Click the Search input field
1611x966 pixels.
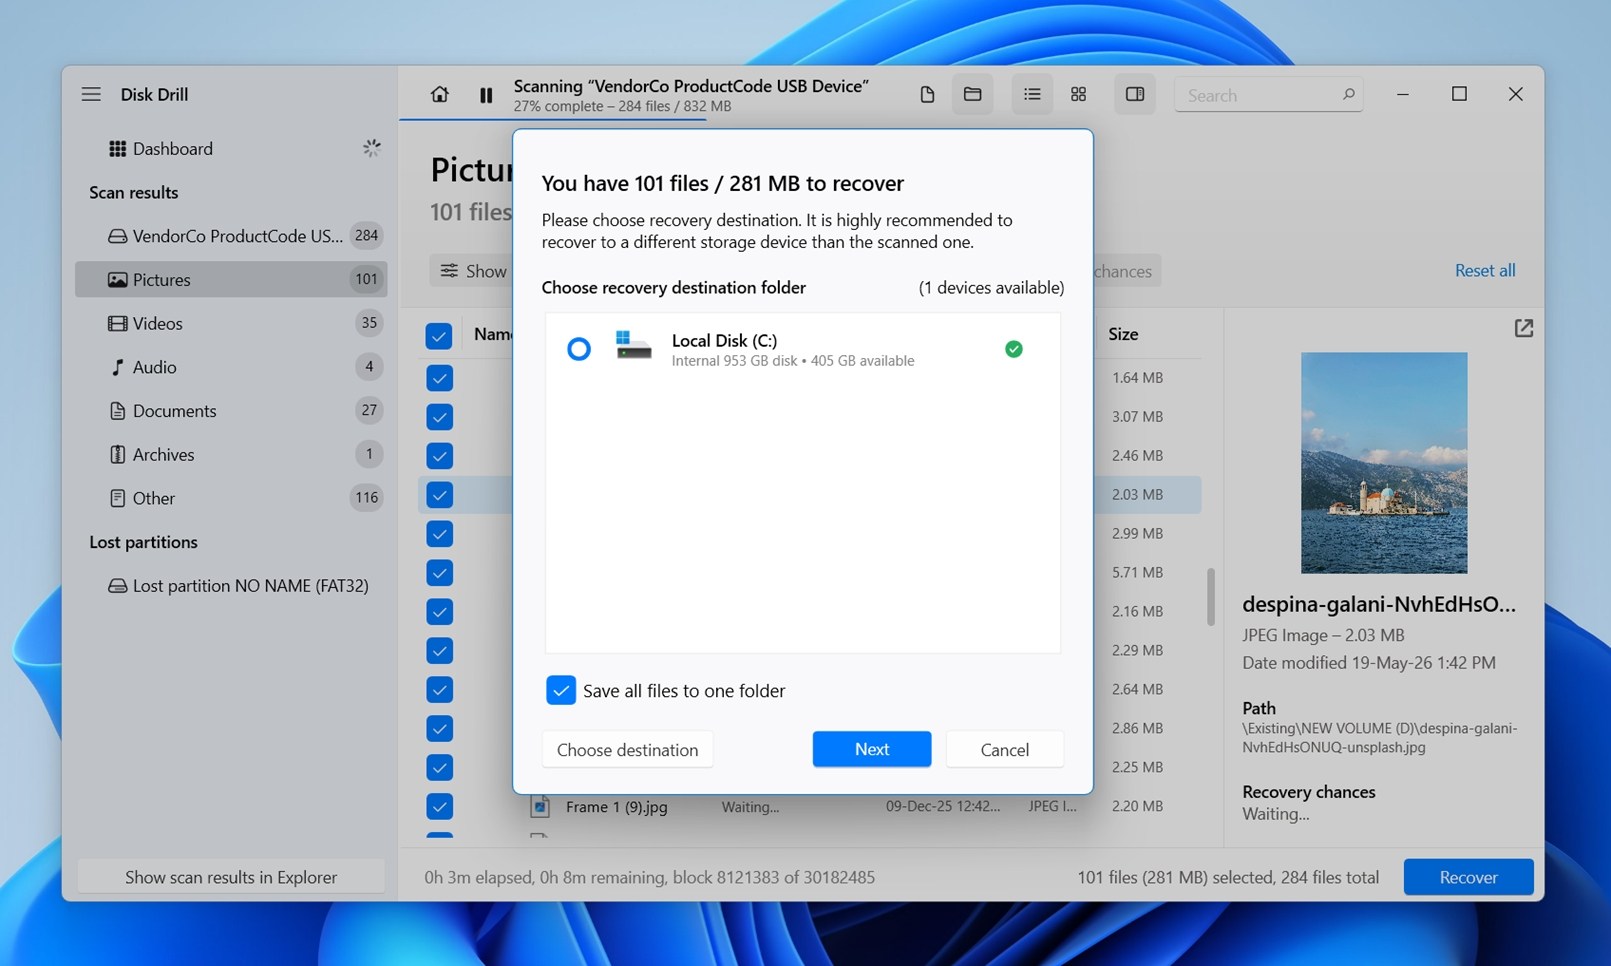coord(1267,95)
